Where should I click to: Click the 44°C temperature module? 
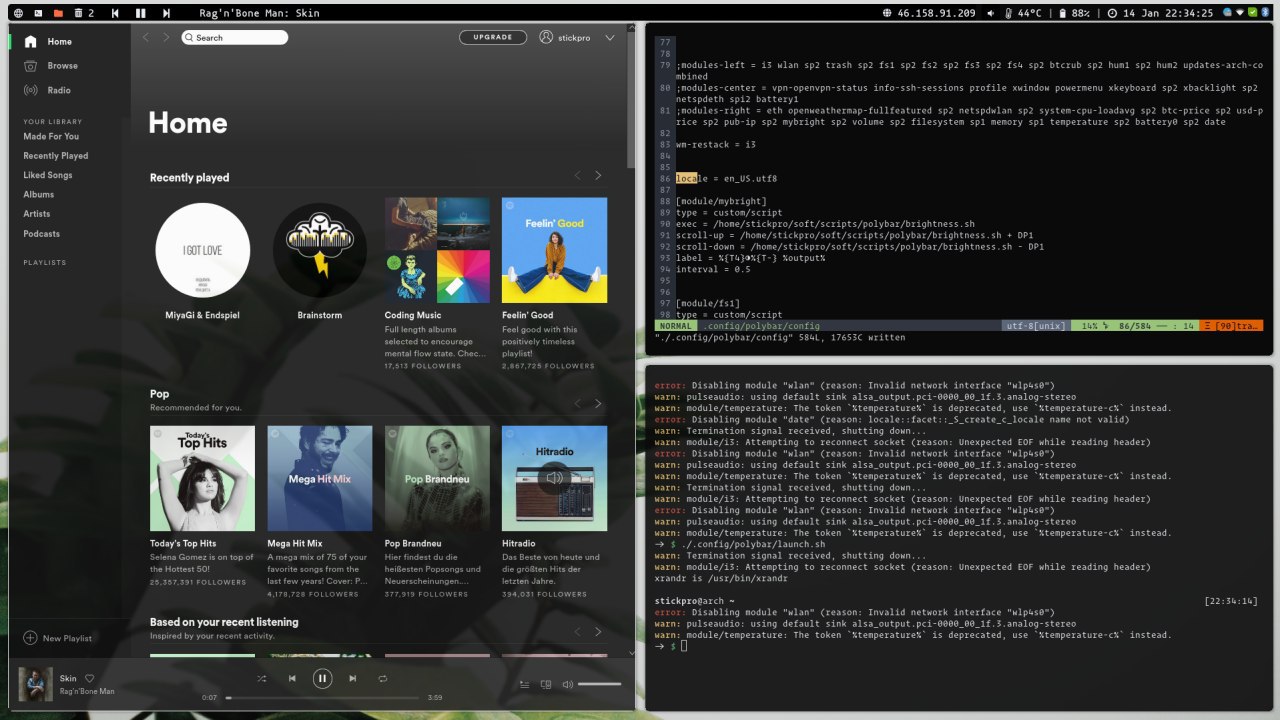[1024, 13]
